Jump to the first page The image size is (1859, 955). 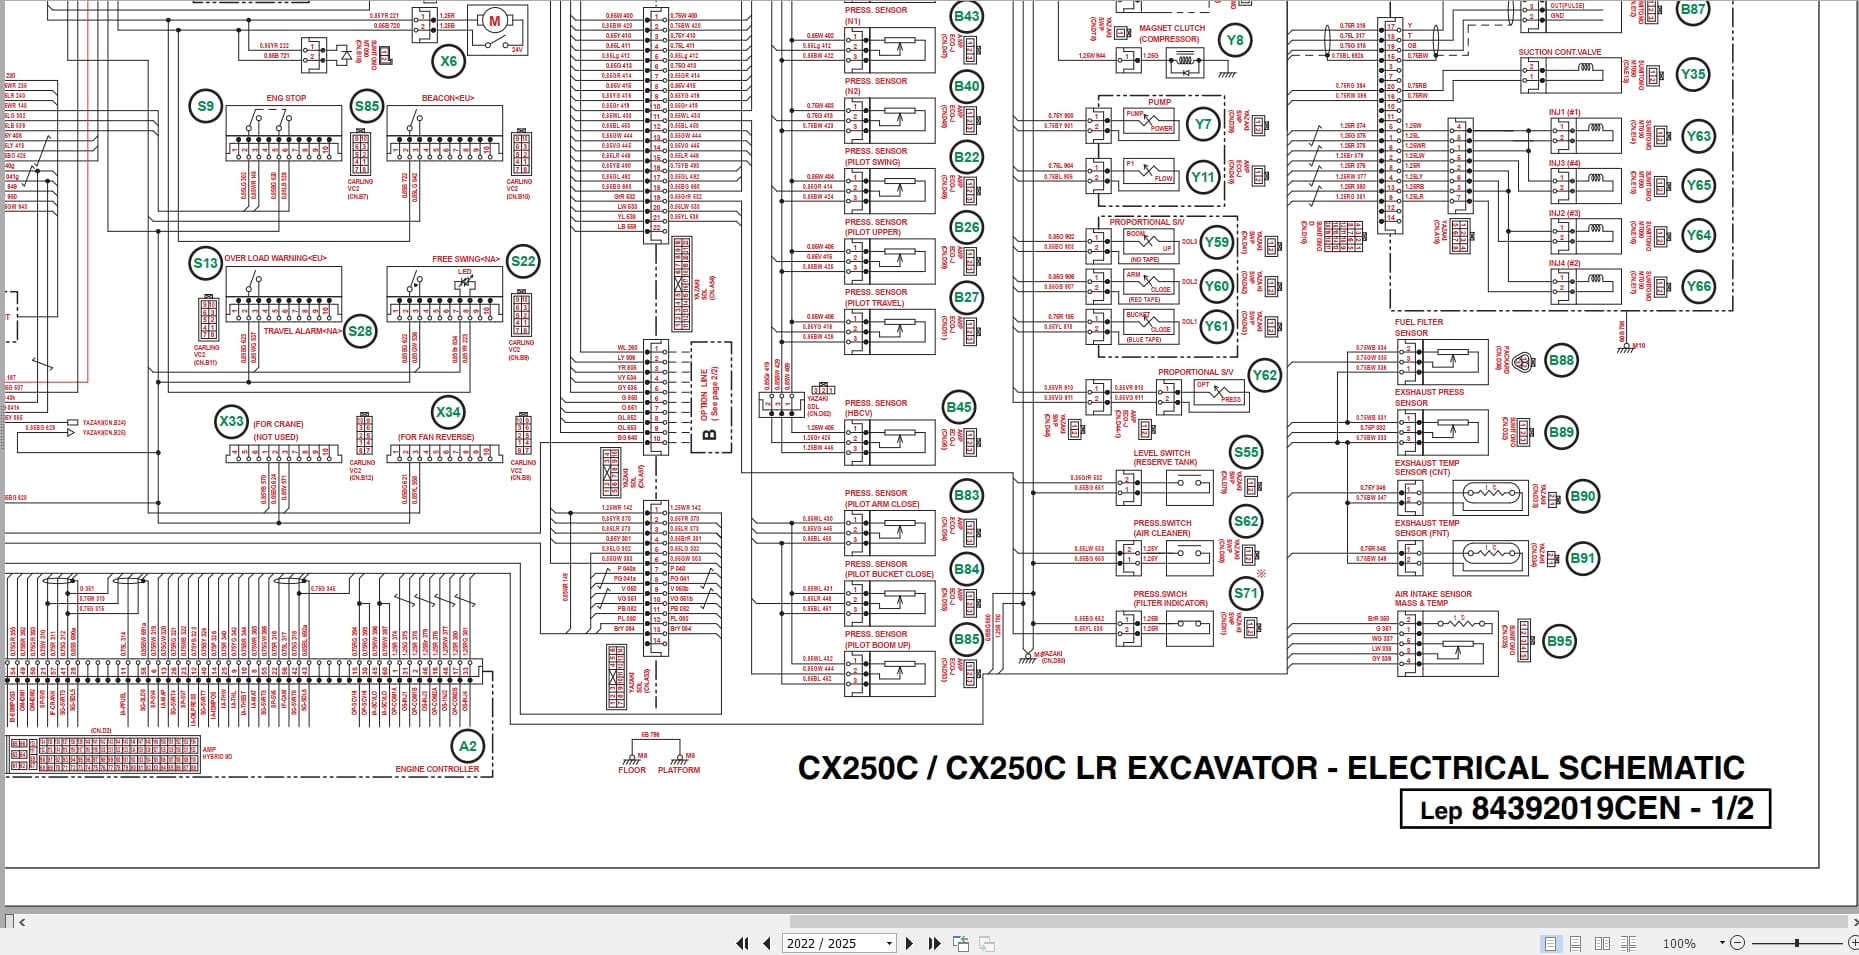[742, 943]
